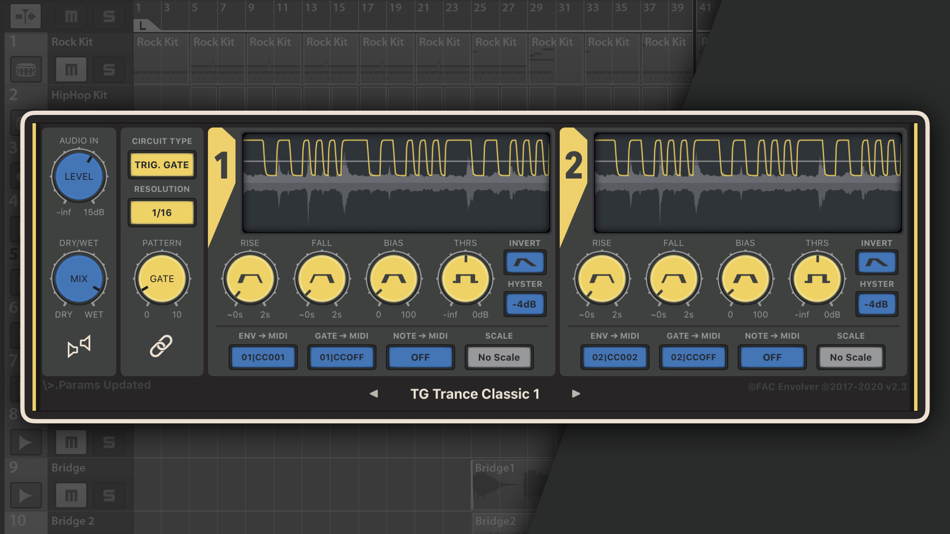
Task: Toggle channel 1 INVERT button
Action: pyautogui.click(x=525, y=262)
